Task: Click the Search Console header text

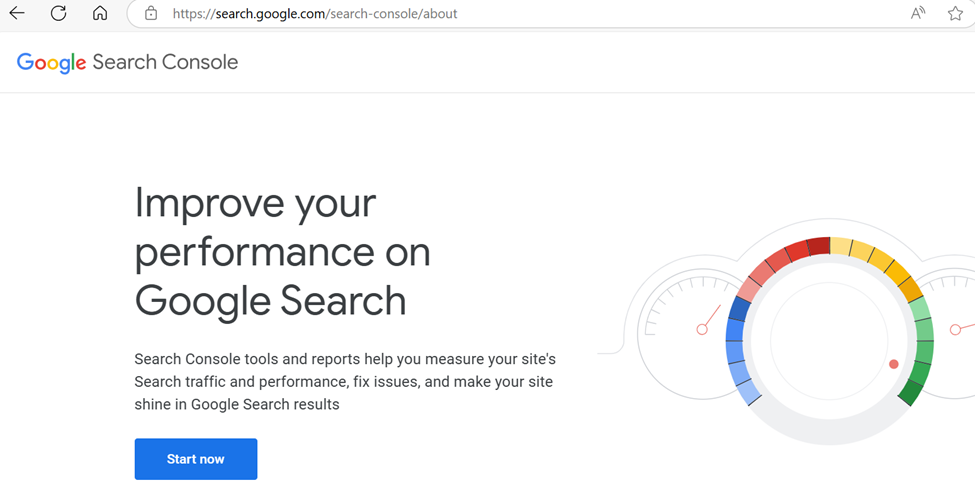Action: (x=165, y=62)
